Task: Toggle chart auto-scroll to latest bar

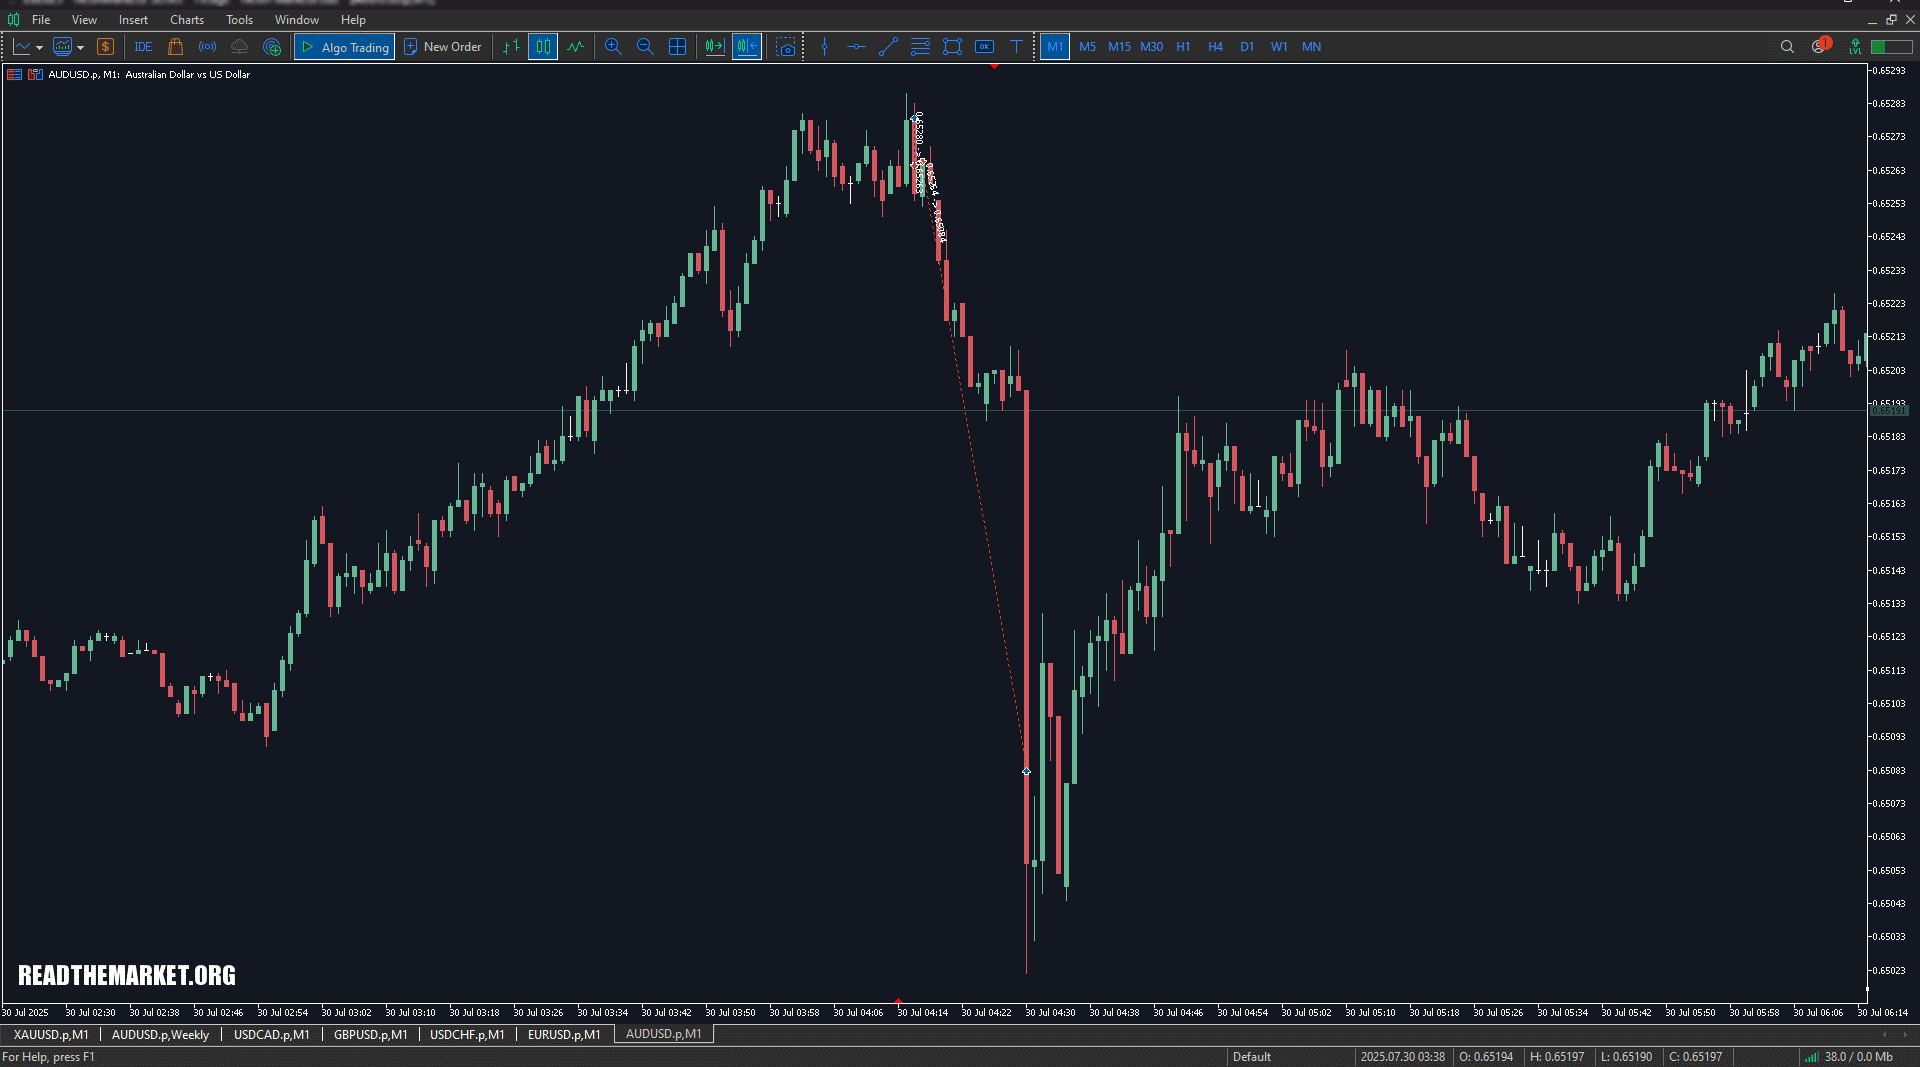Action: tap(714, 47)
